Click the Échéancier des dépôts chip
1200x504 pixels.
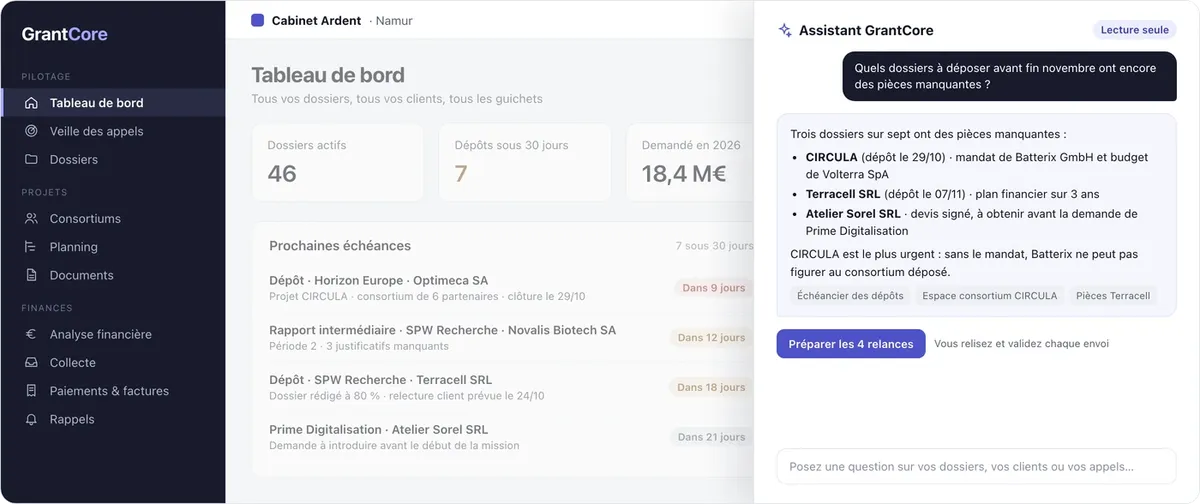[850, 296]
